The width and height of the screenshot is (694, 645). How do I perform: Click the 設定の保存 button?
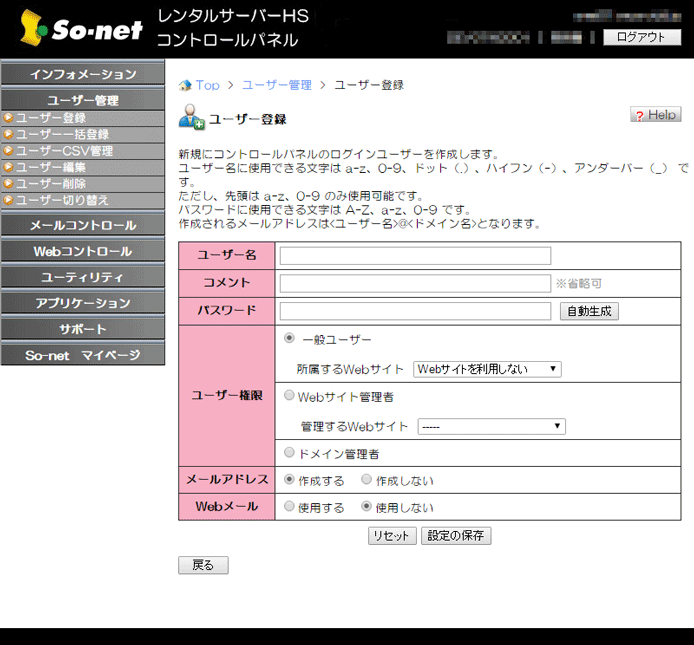[456, 535]
